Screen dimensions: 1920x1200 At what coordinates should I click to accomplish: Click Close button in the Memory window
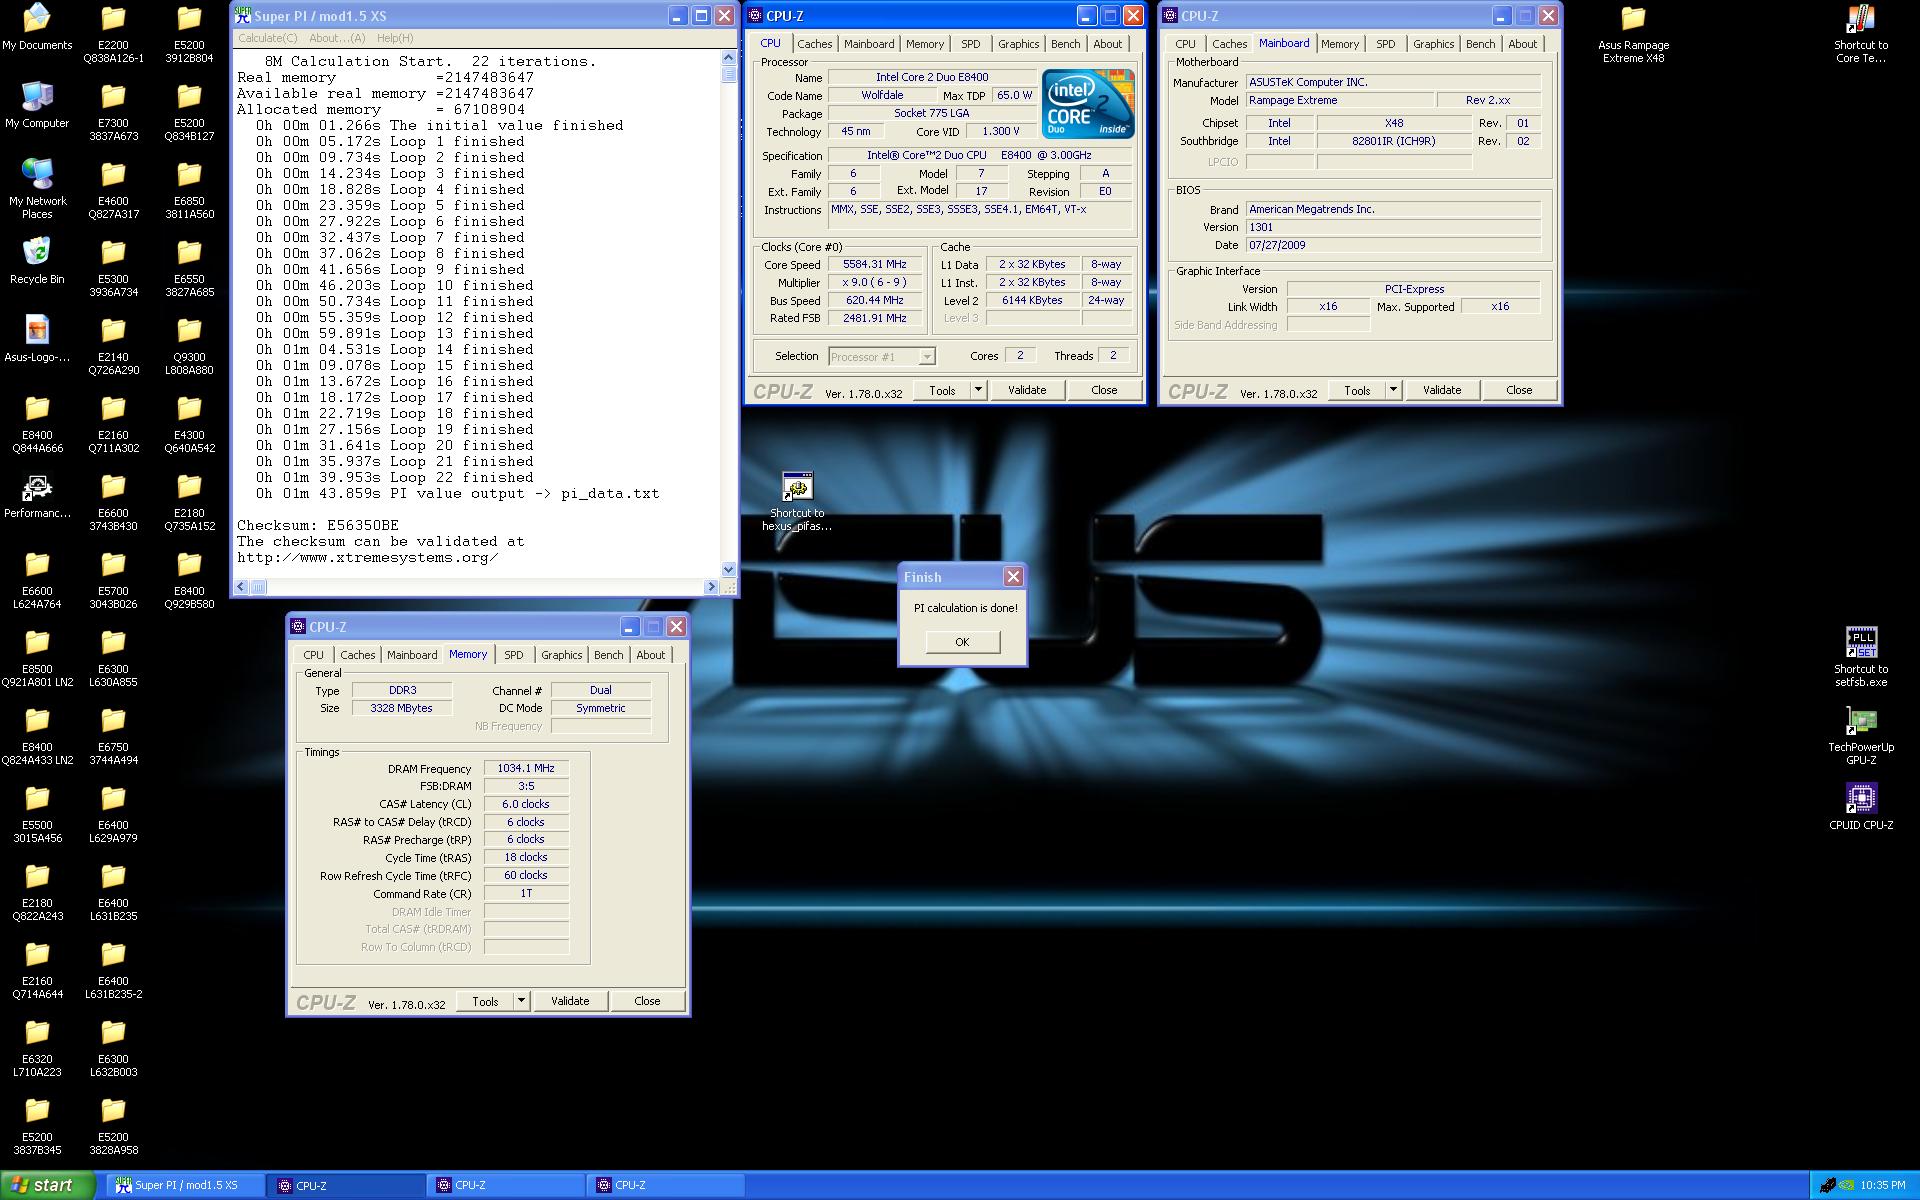647,1001
